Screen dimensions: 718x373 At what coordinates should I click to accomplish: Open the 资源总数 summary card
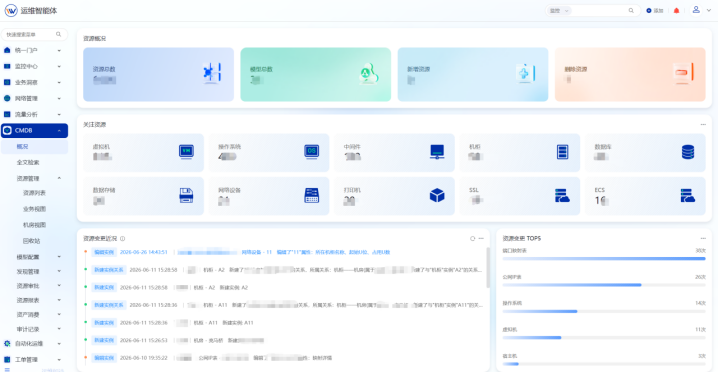point(158,74)
